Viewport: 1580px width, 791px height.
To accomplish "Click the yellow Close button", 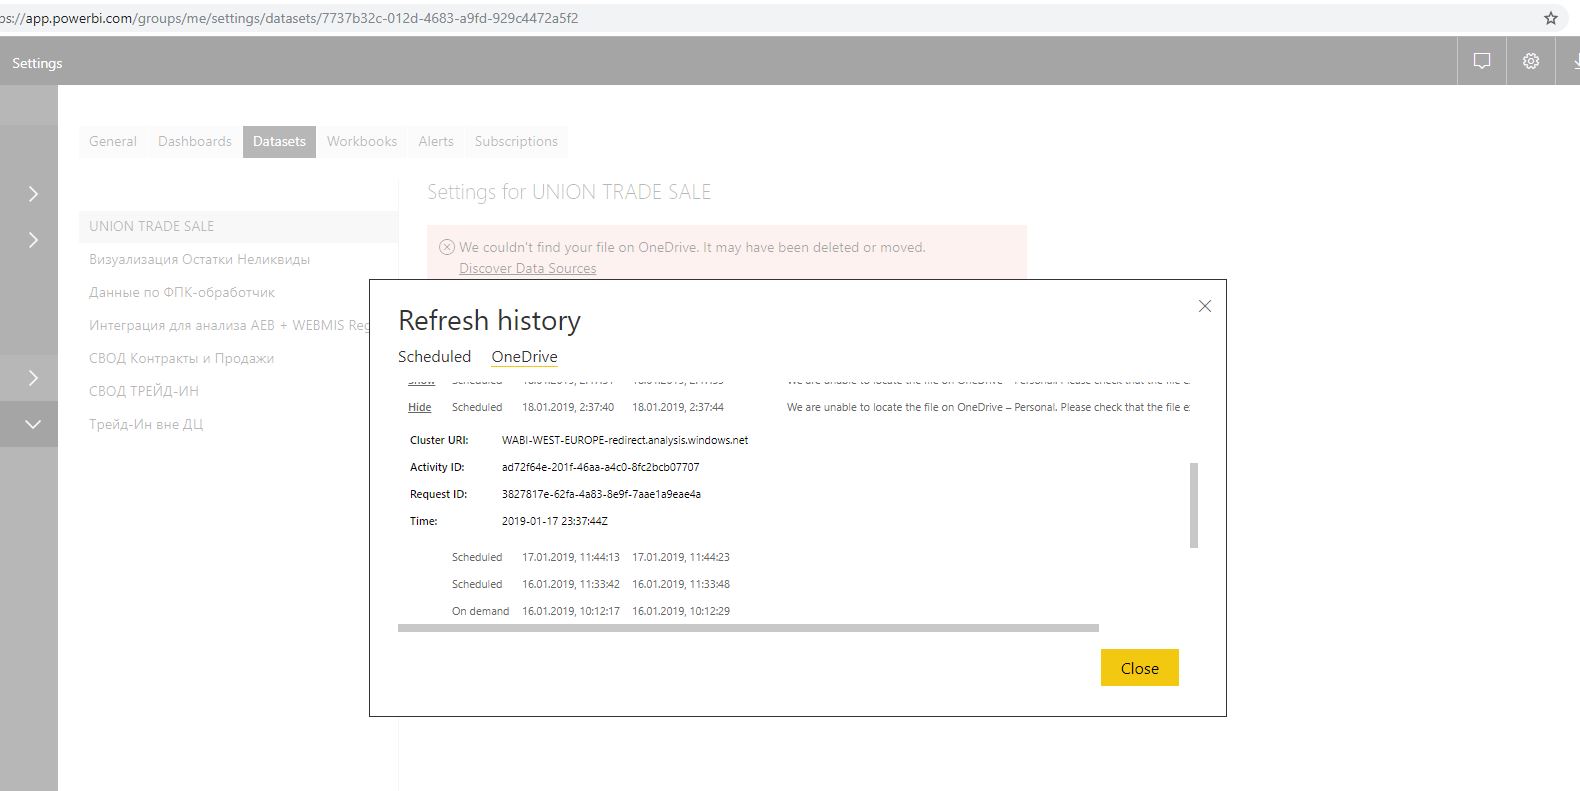I will pyautogui.click(x=1140, y=668).
